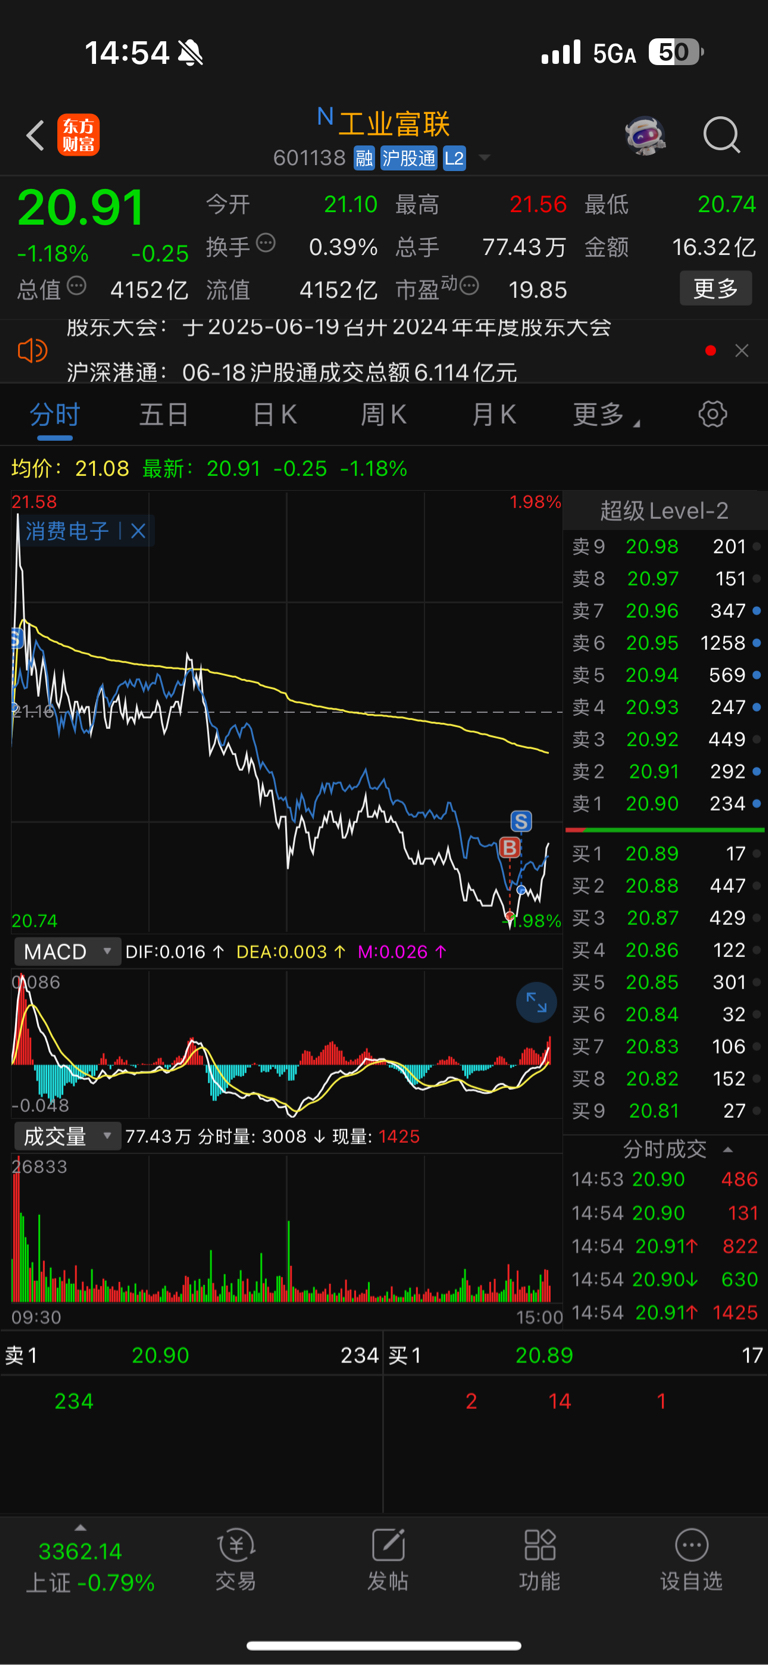Select 买1 row at 20.89
Viewport: 768px width, 1665px height.
tap(665, 854)
